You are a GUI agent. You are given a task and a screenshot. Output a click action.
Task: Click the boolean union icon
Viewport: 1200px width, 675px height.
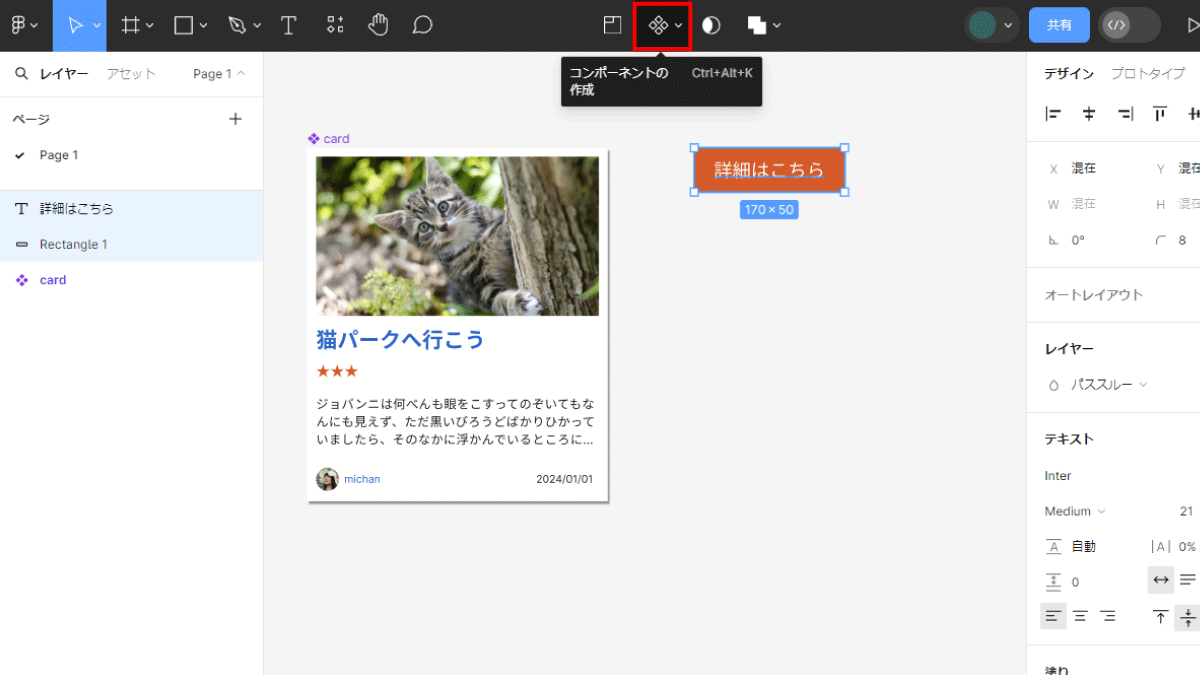click(757, 26)
